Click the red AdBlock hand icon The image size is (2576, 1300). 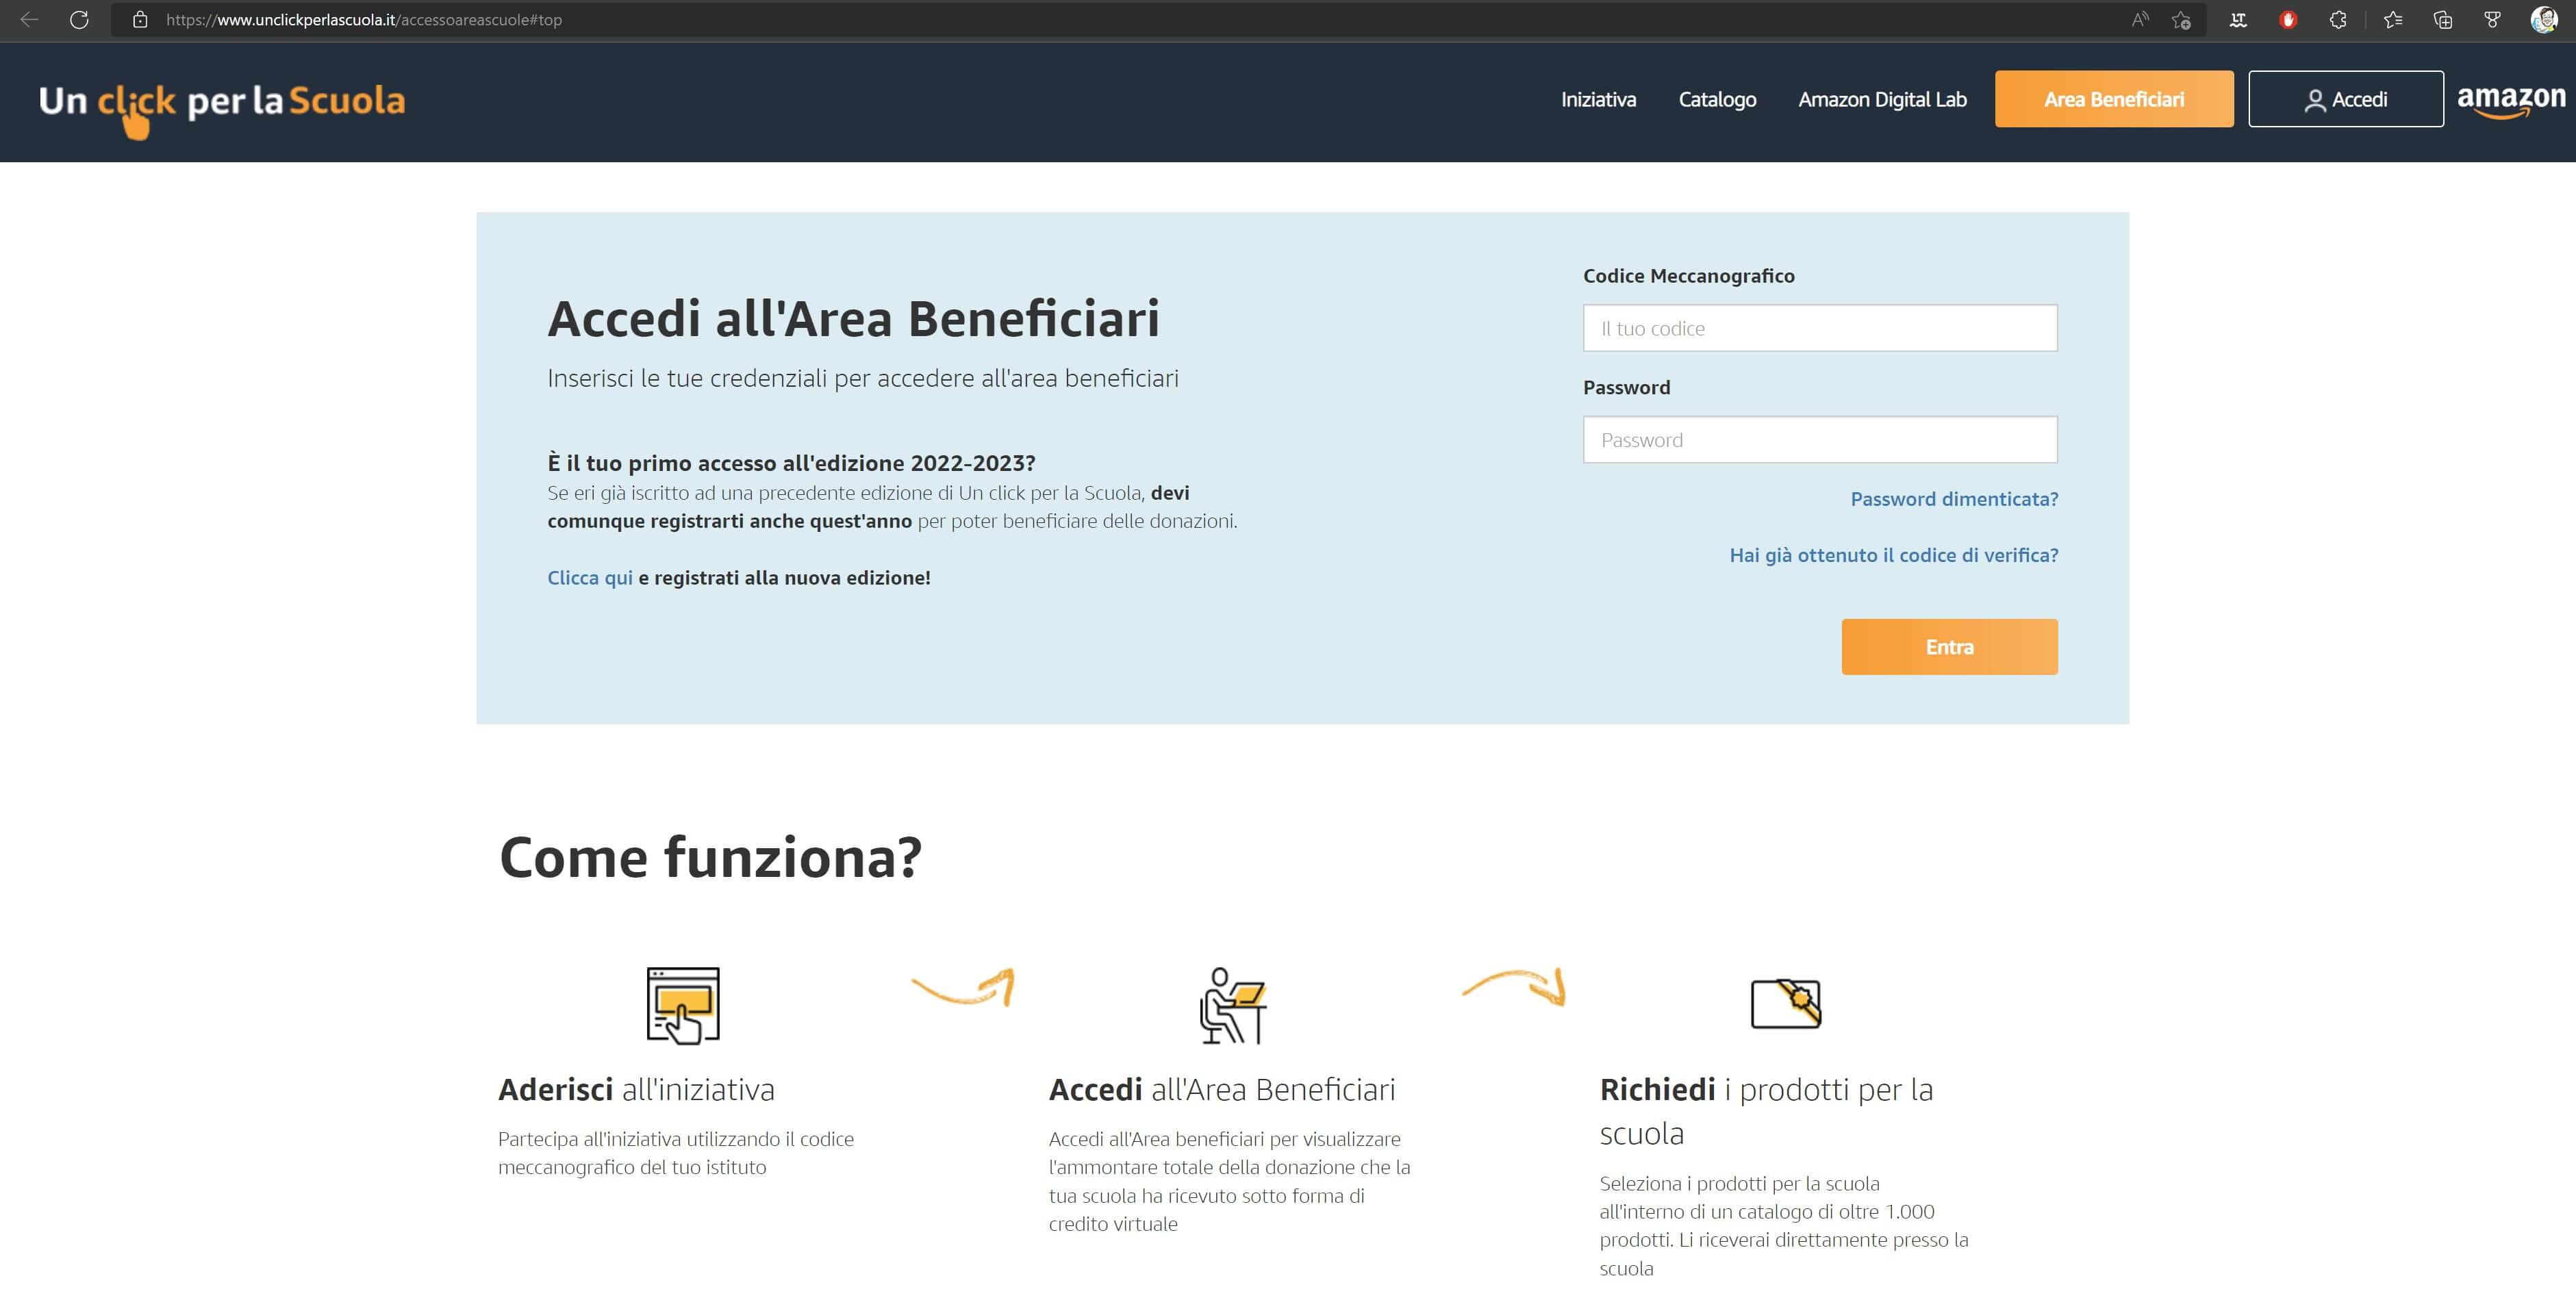coord(2288,19)
